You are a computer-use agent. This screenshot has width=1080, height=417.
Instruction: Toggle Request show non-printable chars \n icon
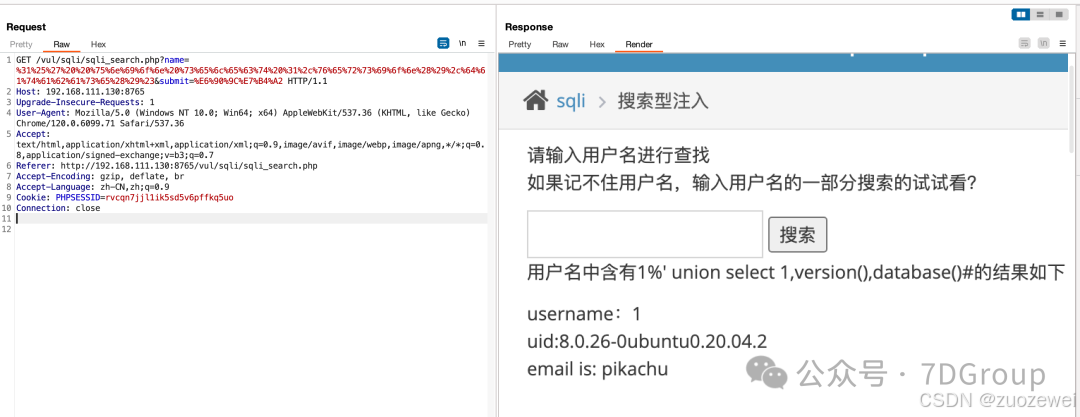[x=463, y=43]
